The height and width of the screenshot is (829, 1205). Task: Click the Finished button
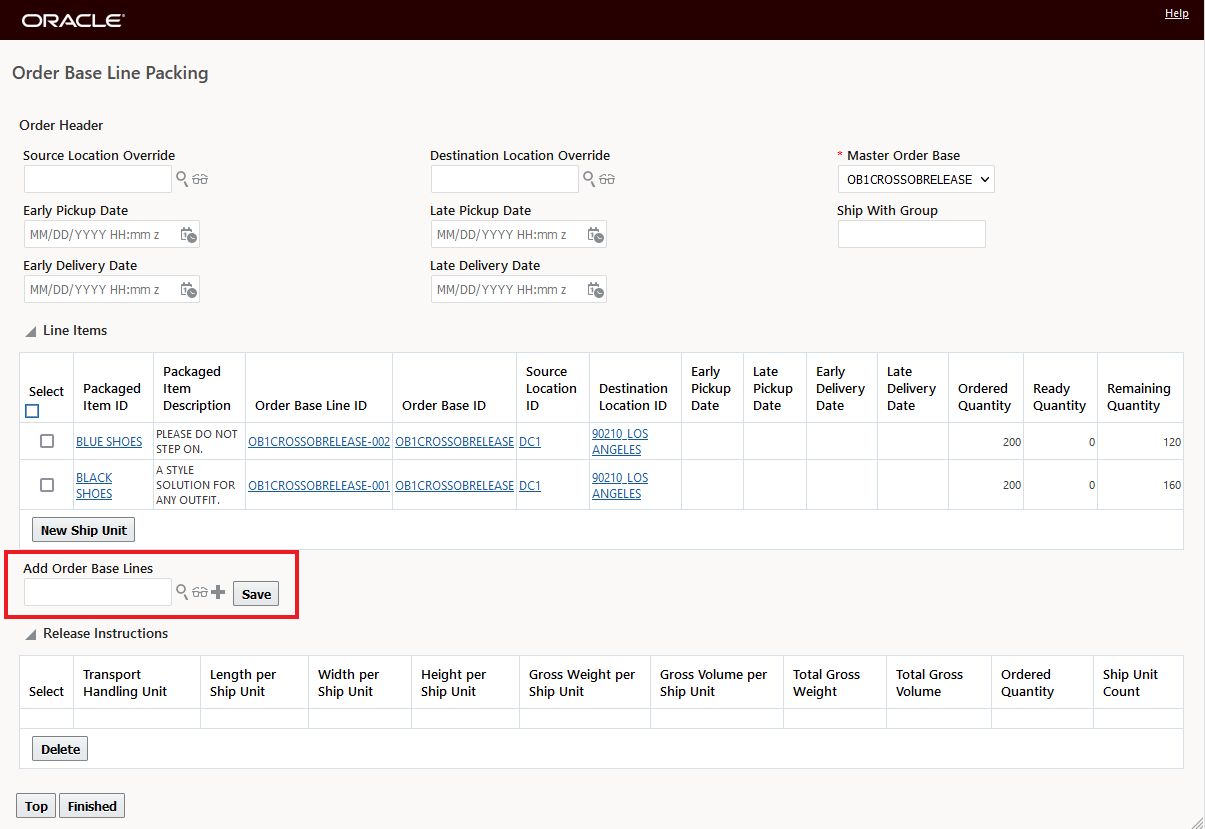pos(92,806)
